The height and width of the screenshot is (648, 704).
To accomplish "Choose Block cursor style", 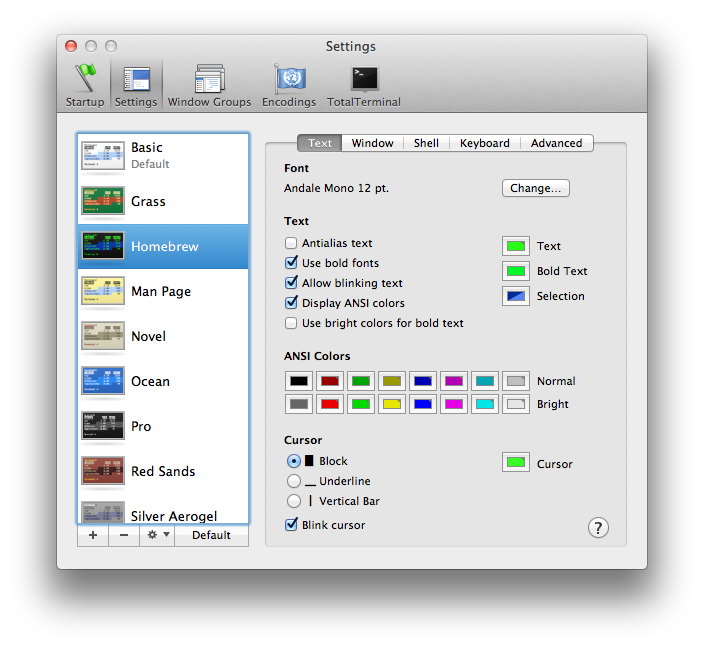I will click(294, 461).
